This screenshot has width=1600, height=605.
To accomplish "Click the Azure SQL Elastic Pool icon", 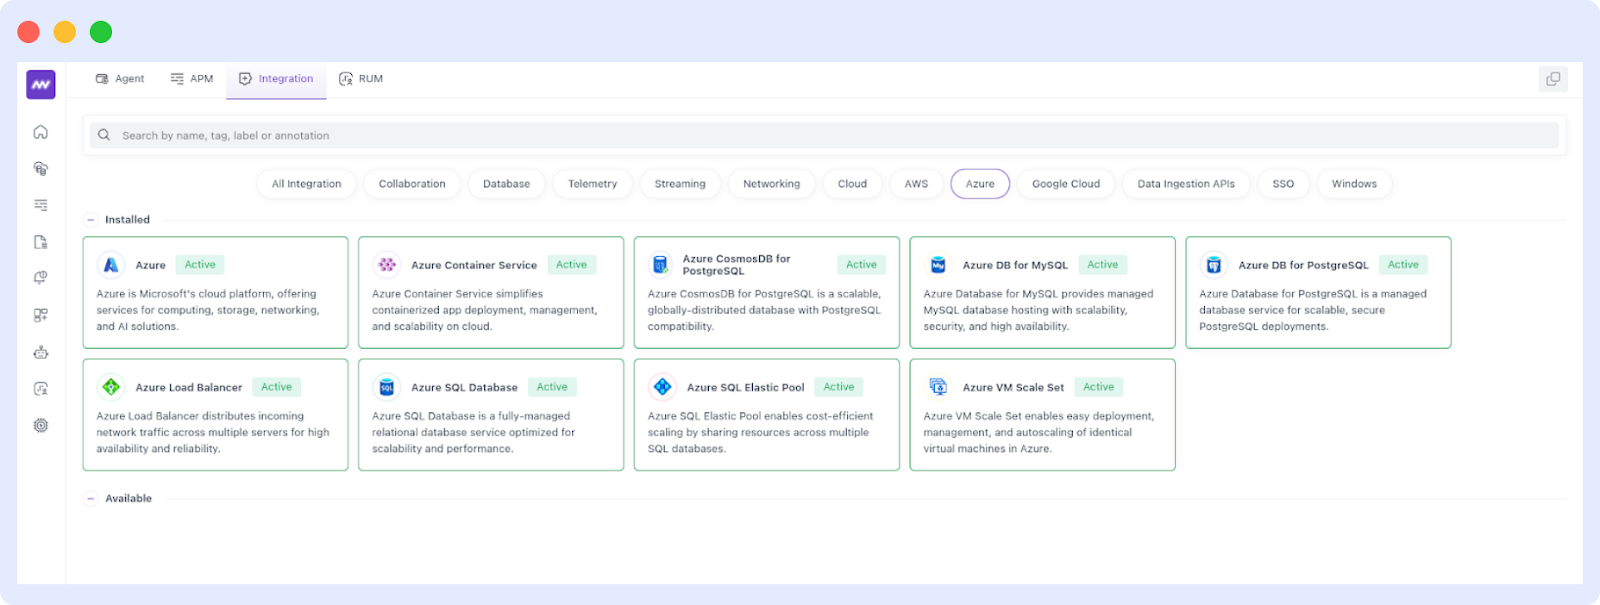I will (662, 387).
